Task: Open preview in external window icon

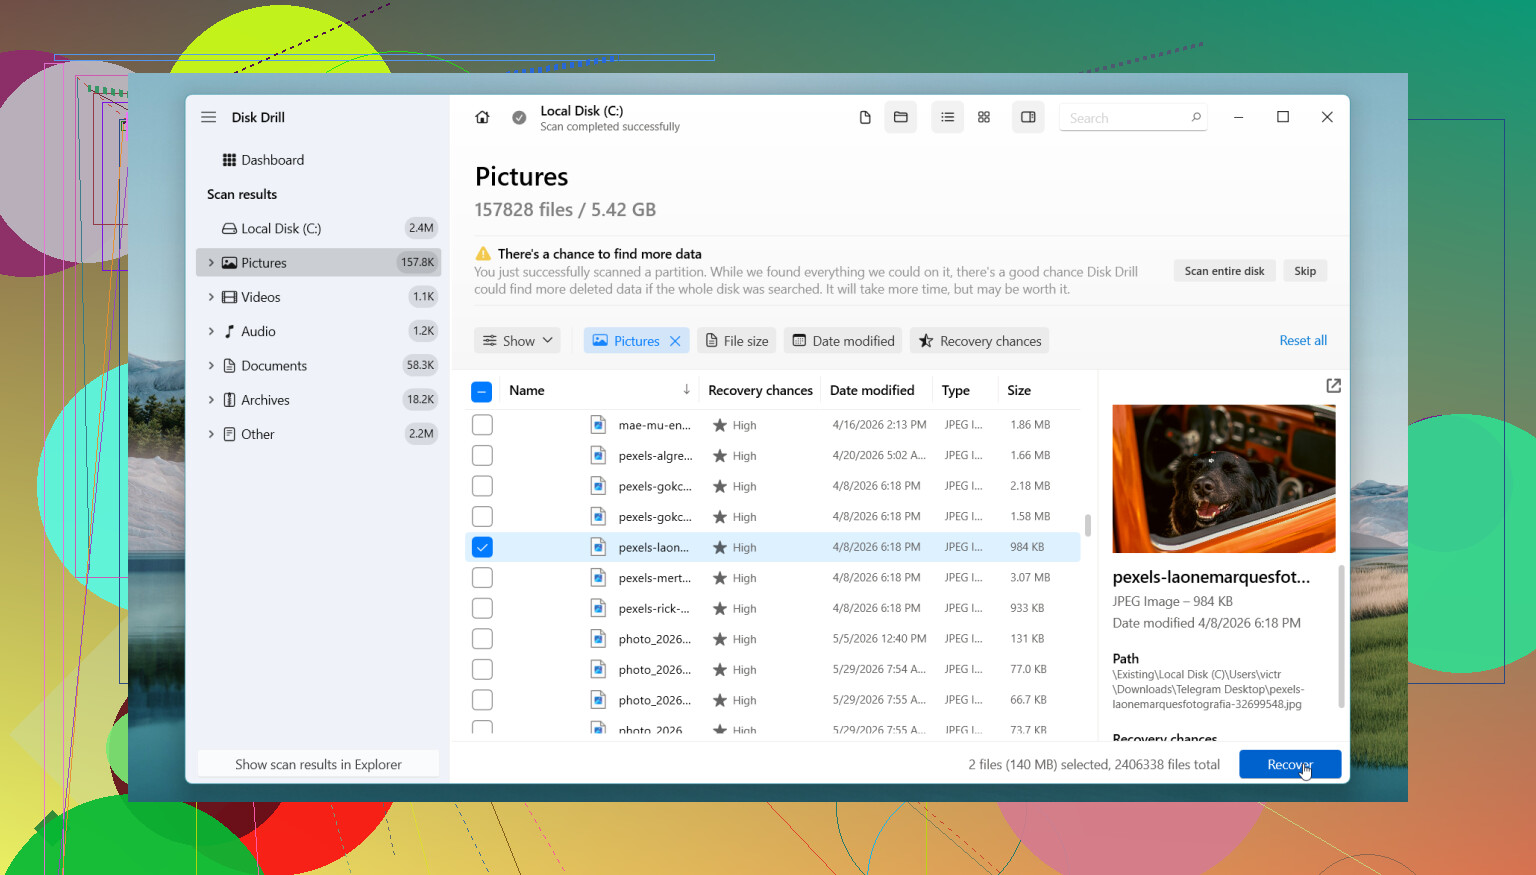Action: (1333, 386)
